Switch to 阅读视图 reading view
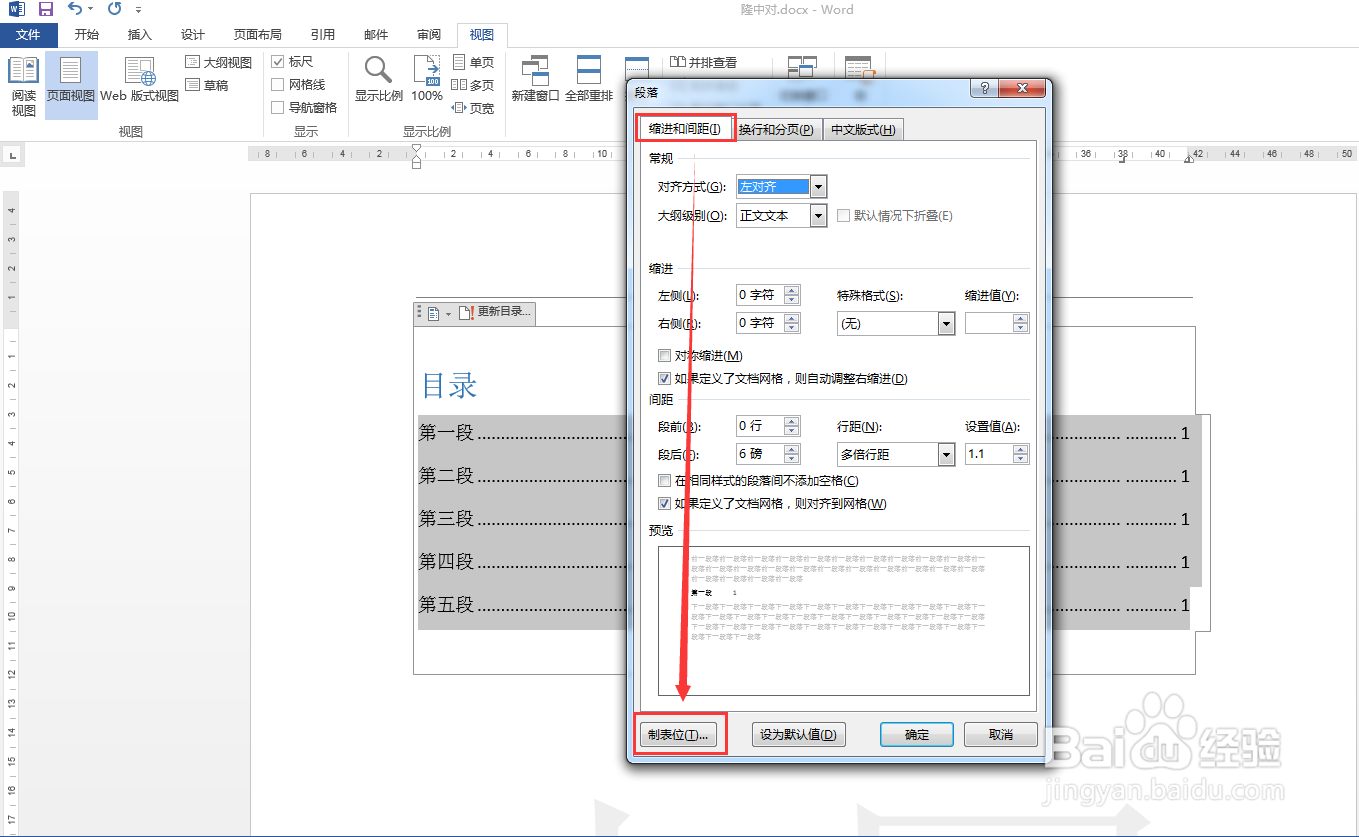 (x=23, y=86)
